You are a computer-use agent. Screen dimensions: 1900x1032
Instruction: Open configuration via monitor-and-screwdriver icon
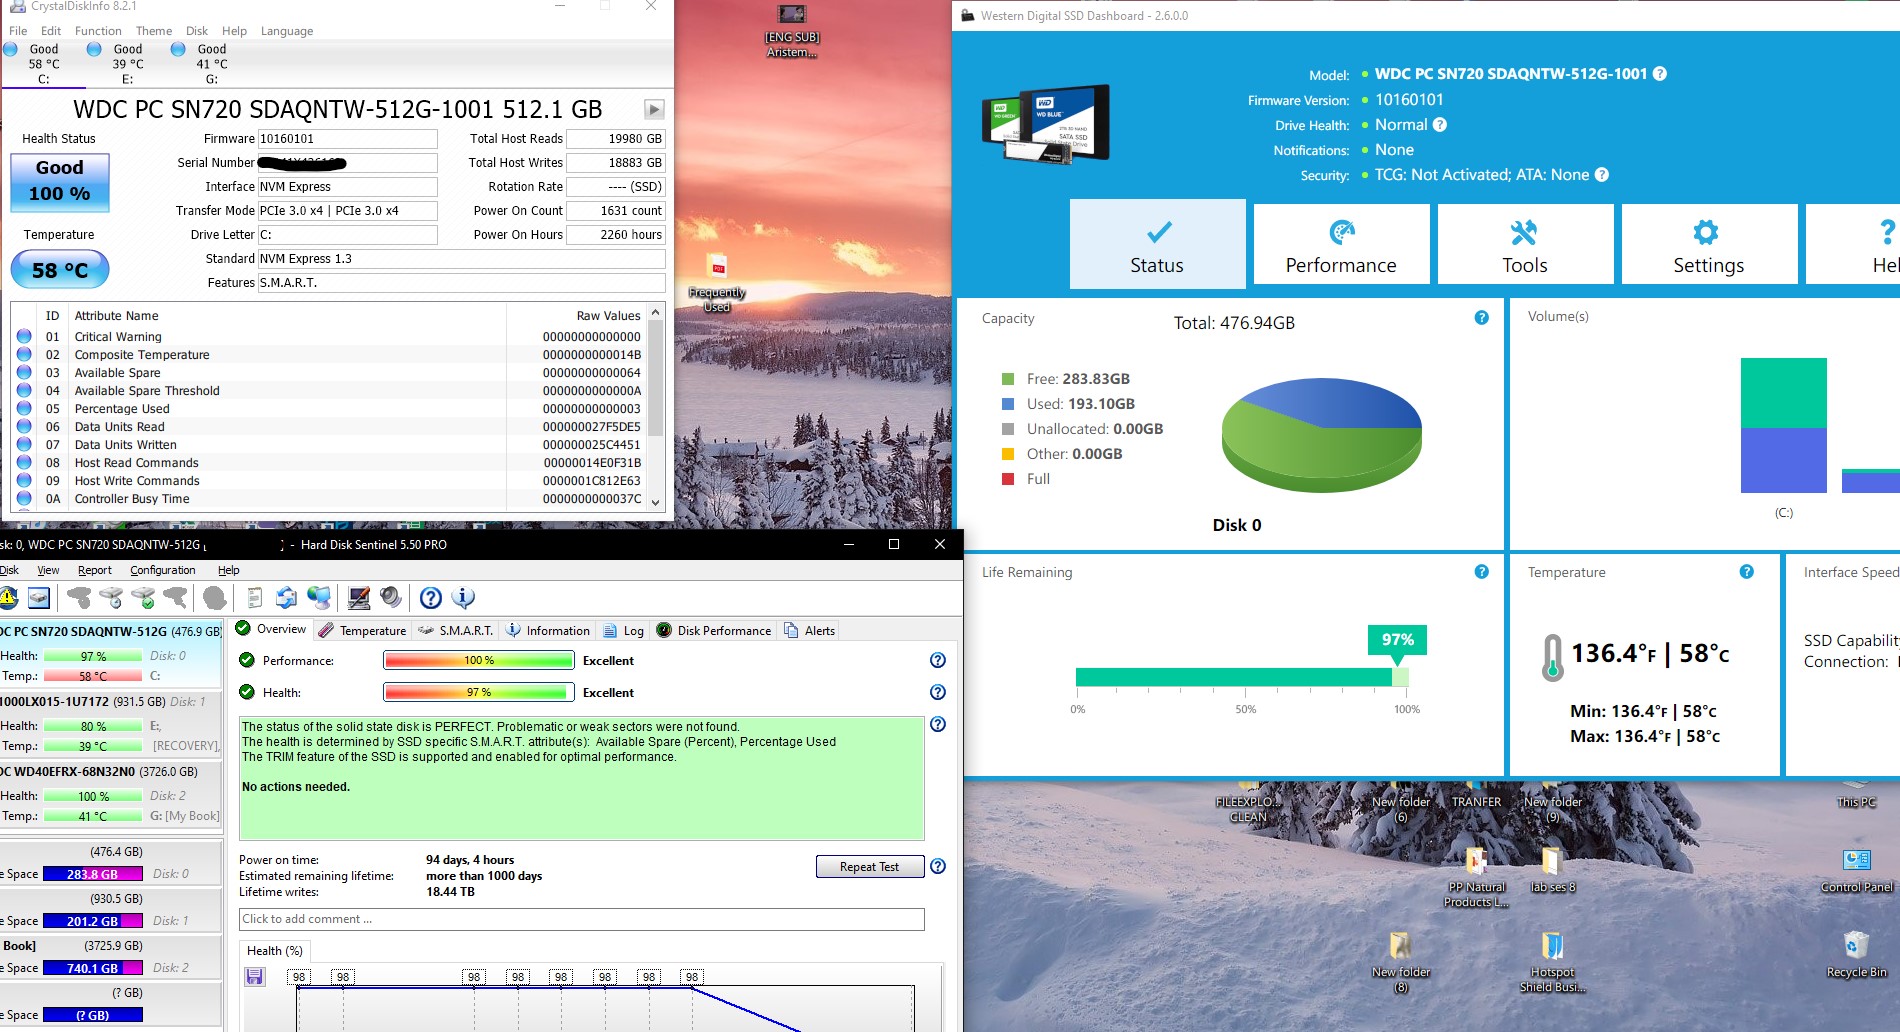359,598
